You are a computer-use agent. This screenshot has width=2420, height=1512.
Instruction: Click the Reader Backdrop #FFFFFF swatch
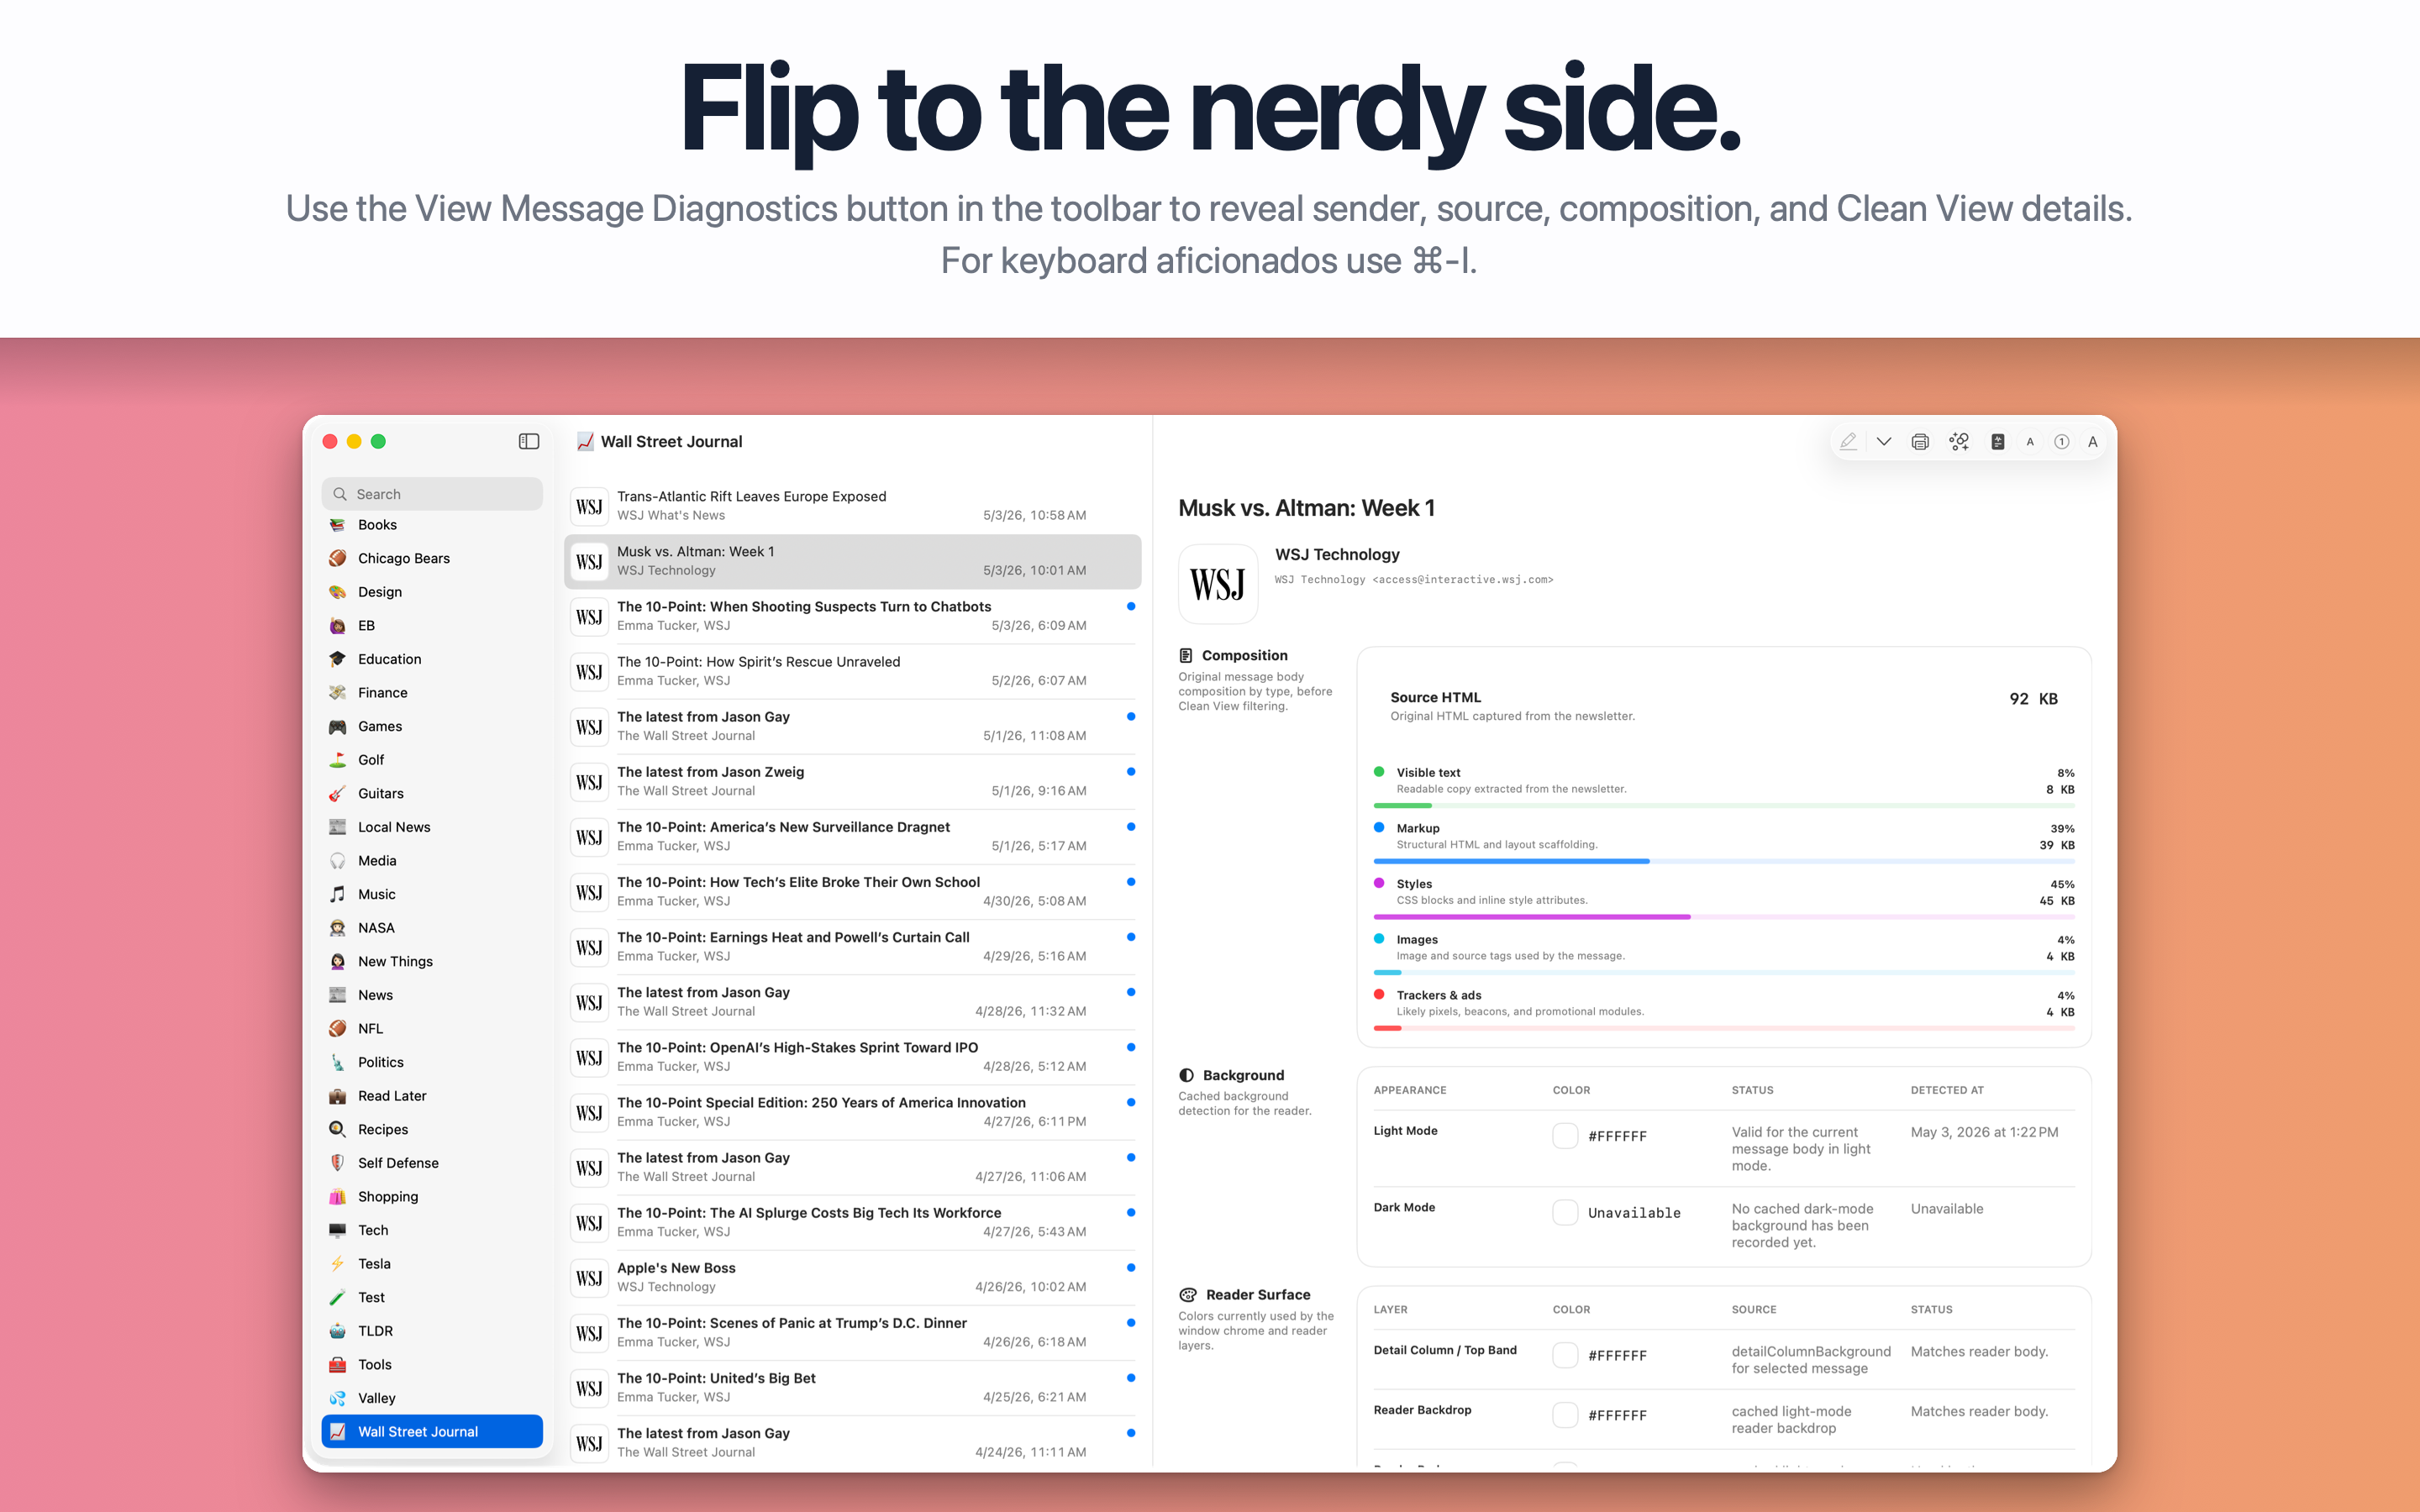point(1565,1415)
